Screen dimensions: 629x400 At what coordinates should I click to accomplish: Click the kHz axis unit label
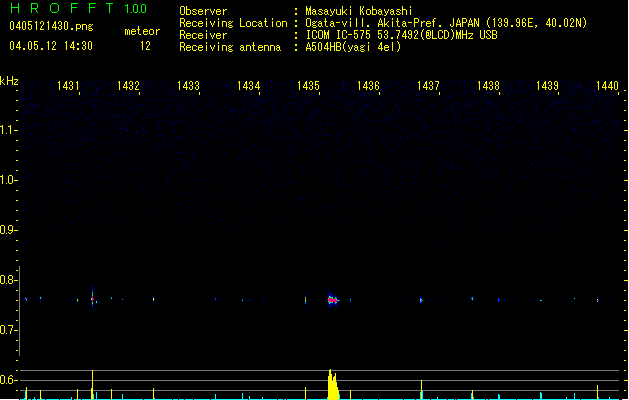coord(10,80)
